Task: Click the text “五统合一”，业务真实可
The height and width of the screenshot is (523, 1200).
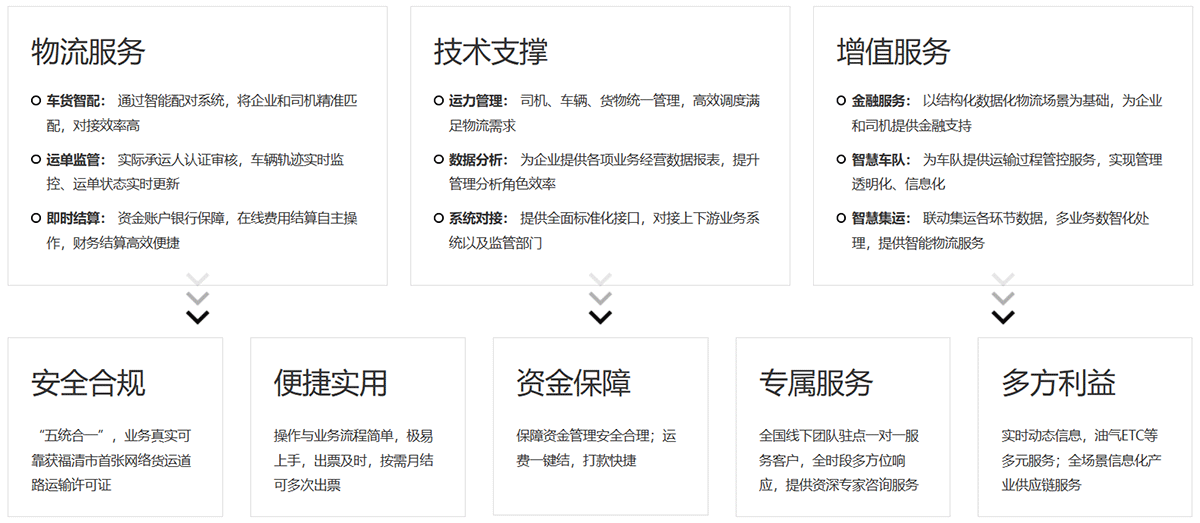Action: 111,436
